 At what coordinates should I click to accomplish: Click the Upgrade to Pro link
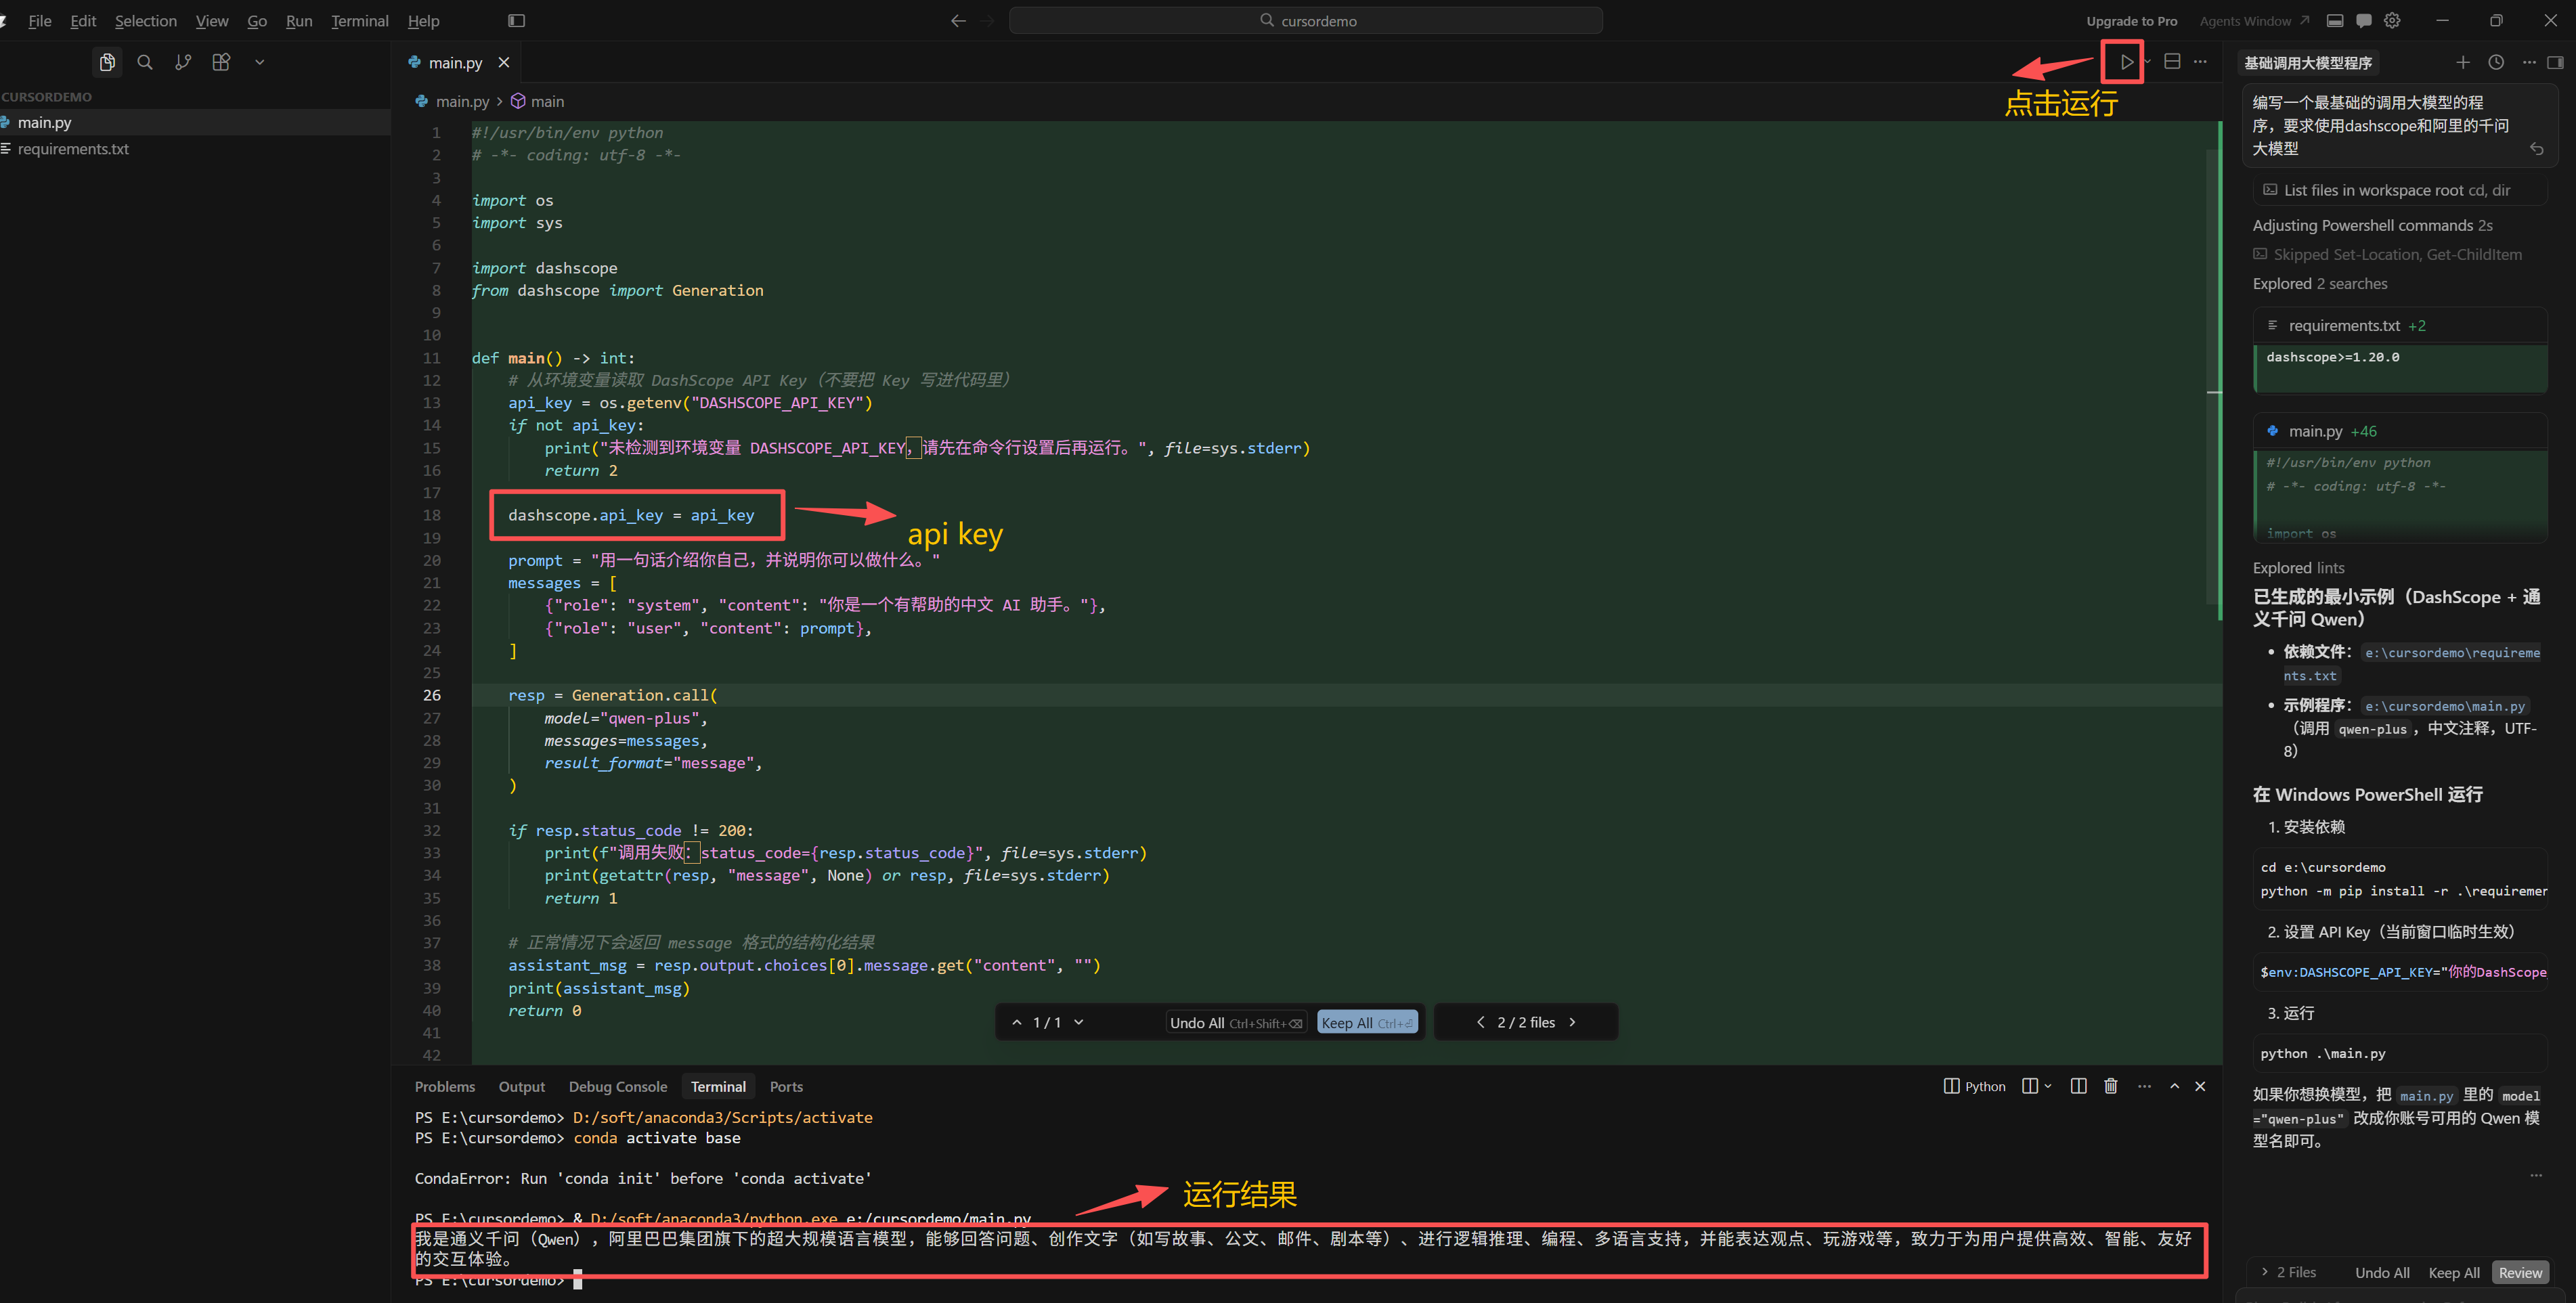tap(2131, 21)
